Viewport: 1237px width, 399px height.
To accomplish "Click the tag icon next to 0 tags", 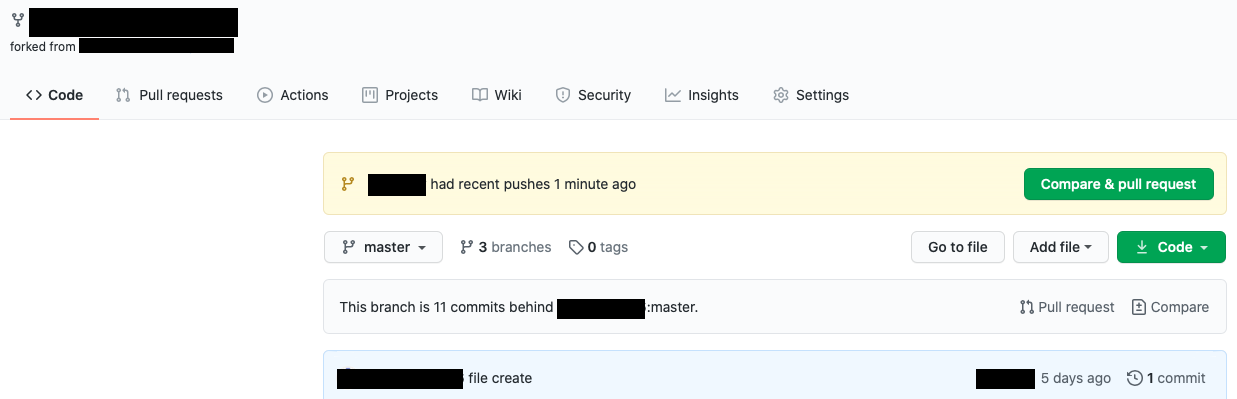I will pyautogui.click(x=576, y=247).
